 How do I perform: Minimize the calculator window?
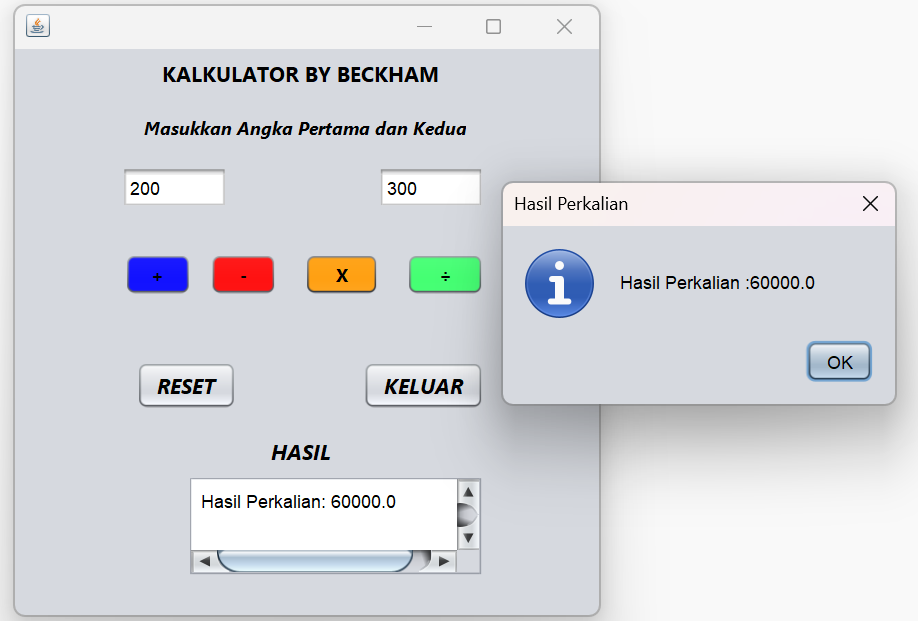pos(424,26)
